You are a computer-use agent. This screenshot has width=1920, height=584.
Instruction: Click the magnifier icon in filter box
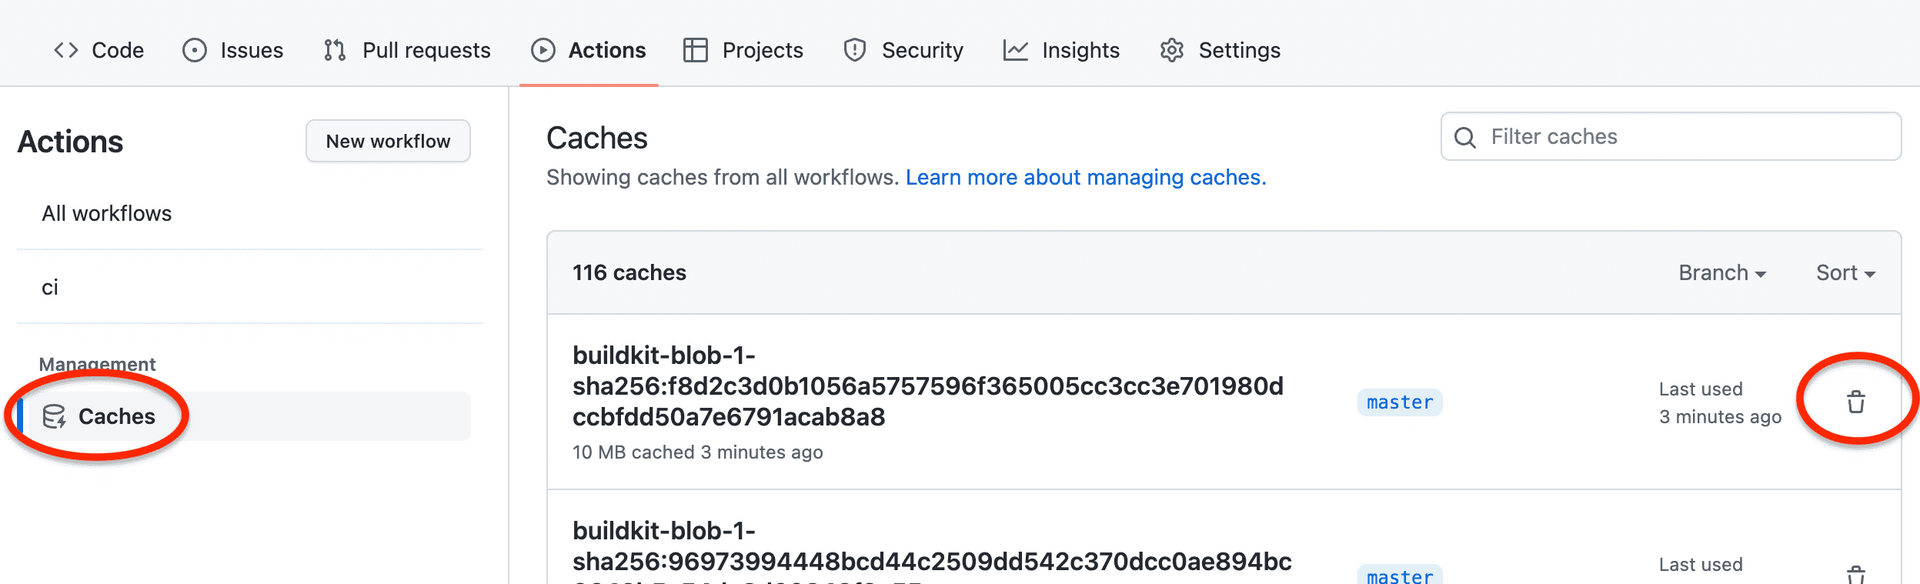pos(1465,137)
